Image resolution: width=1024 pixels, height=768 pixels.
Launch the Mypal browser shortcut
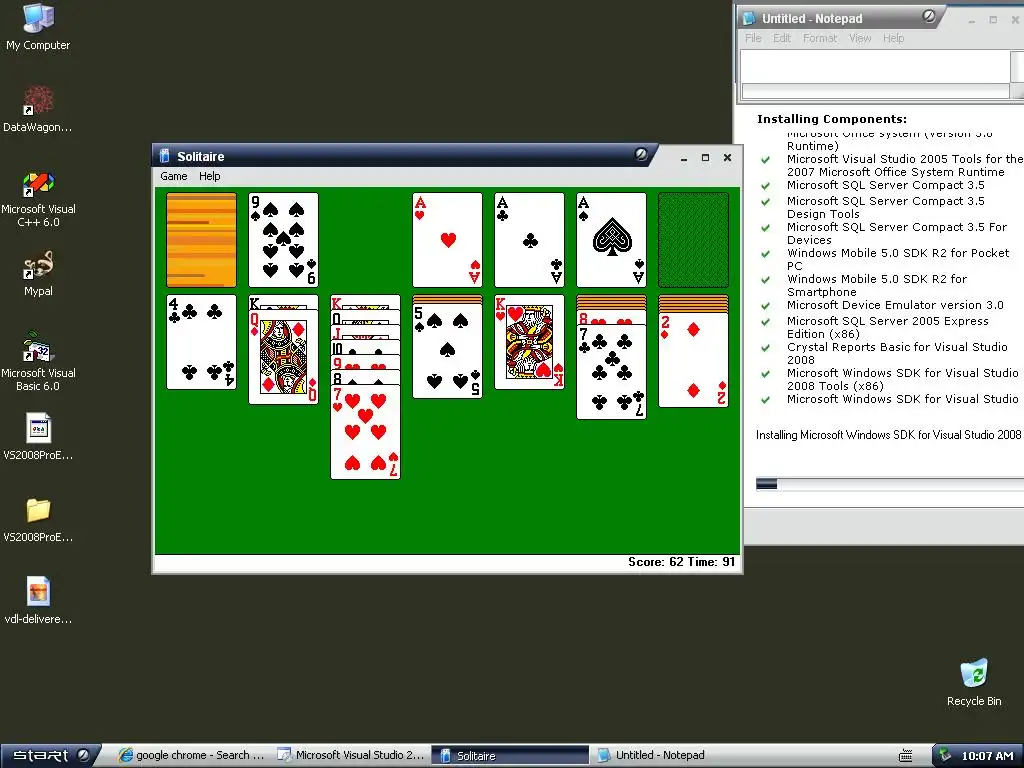pos(38,274)
